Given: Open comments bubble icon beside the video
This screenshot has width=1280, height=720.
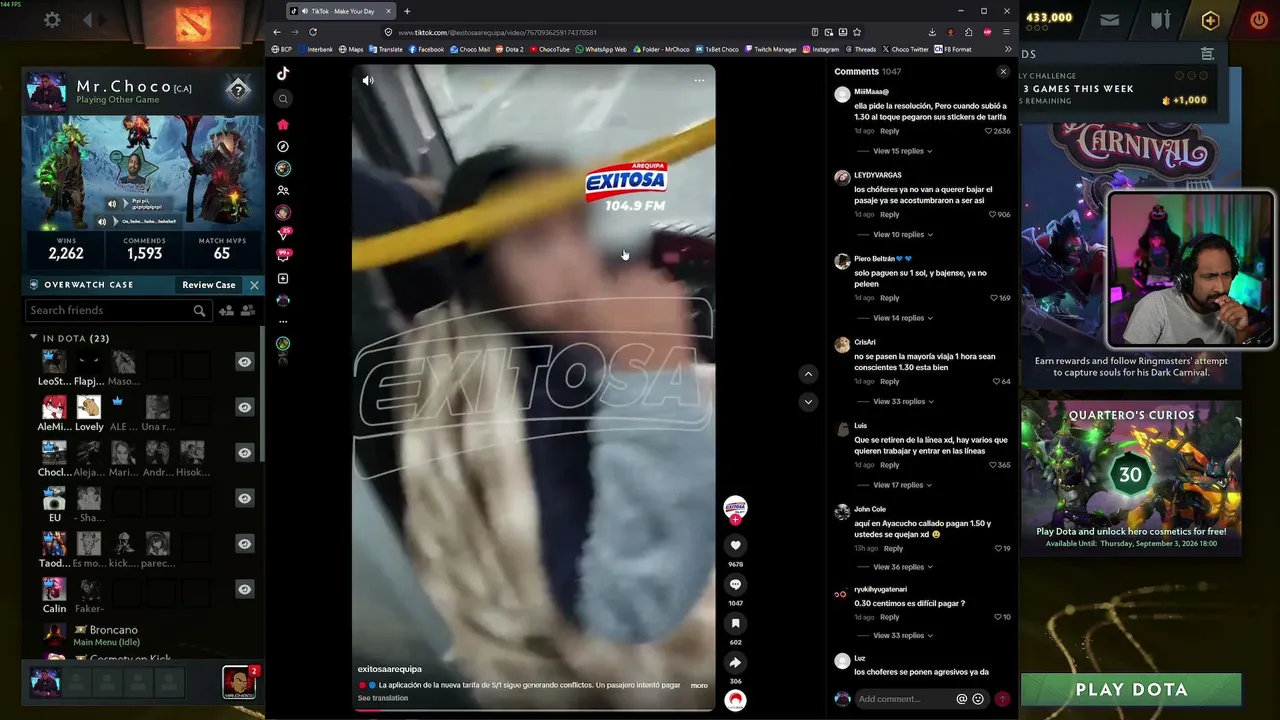Looking at the screenshot, I should point(735,584).
